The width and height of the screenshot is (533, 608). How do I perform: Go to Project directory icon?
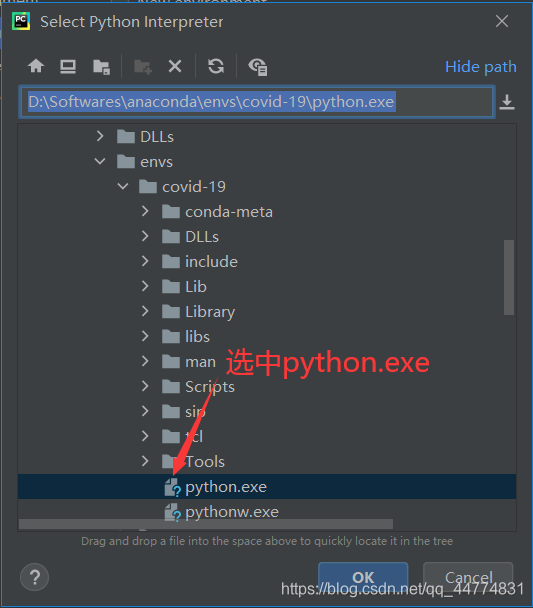click(102, 67)
